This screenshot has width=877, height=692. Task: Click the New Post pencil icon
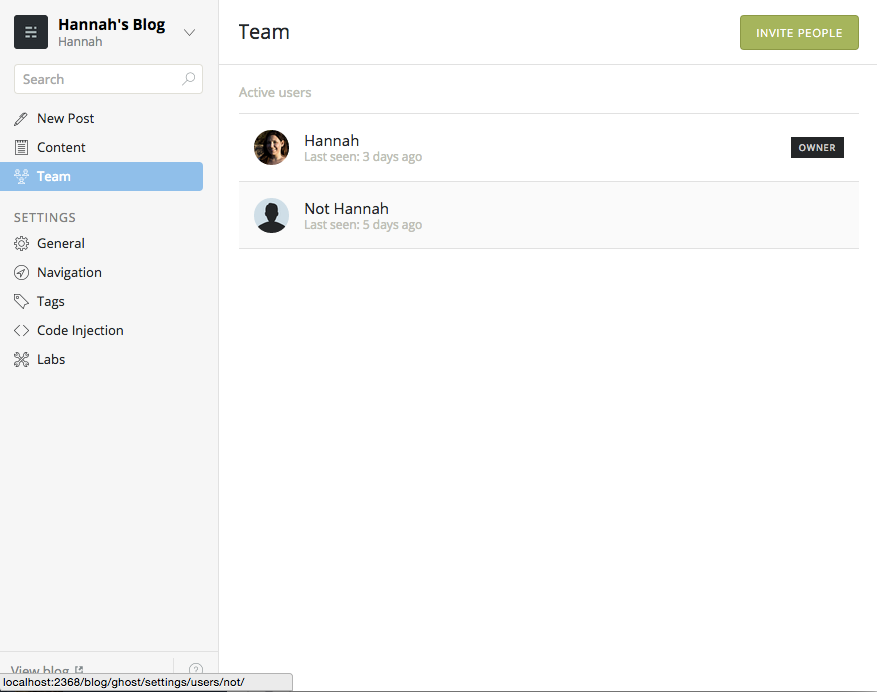coord(21,119)
